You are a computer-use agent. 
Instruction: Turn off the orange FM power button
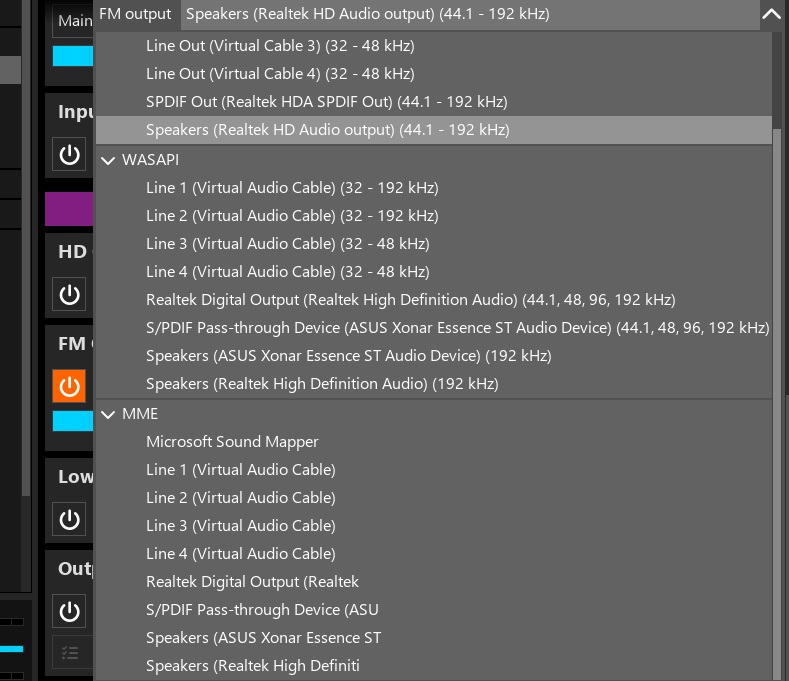click(x=69, y=387)
